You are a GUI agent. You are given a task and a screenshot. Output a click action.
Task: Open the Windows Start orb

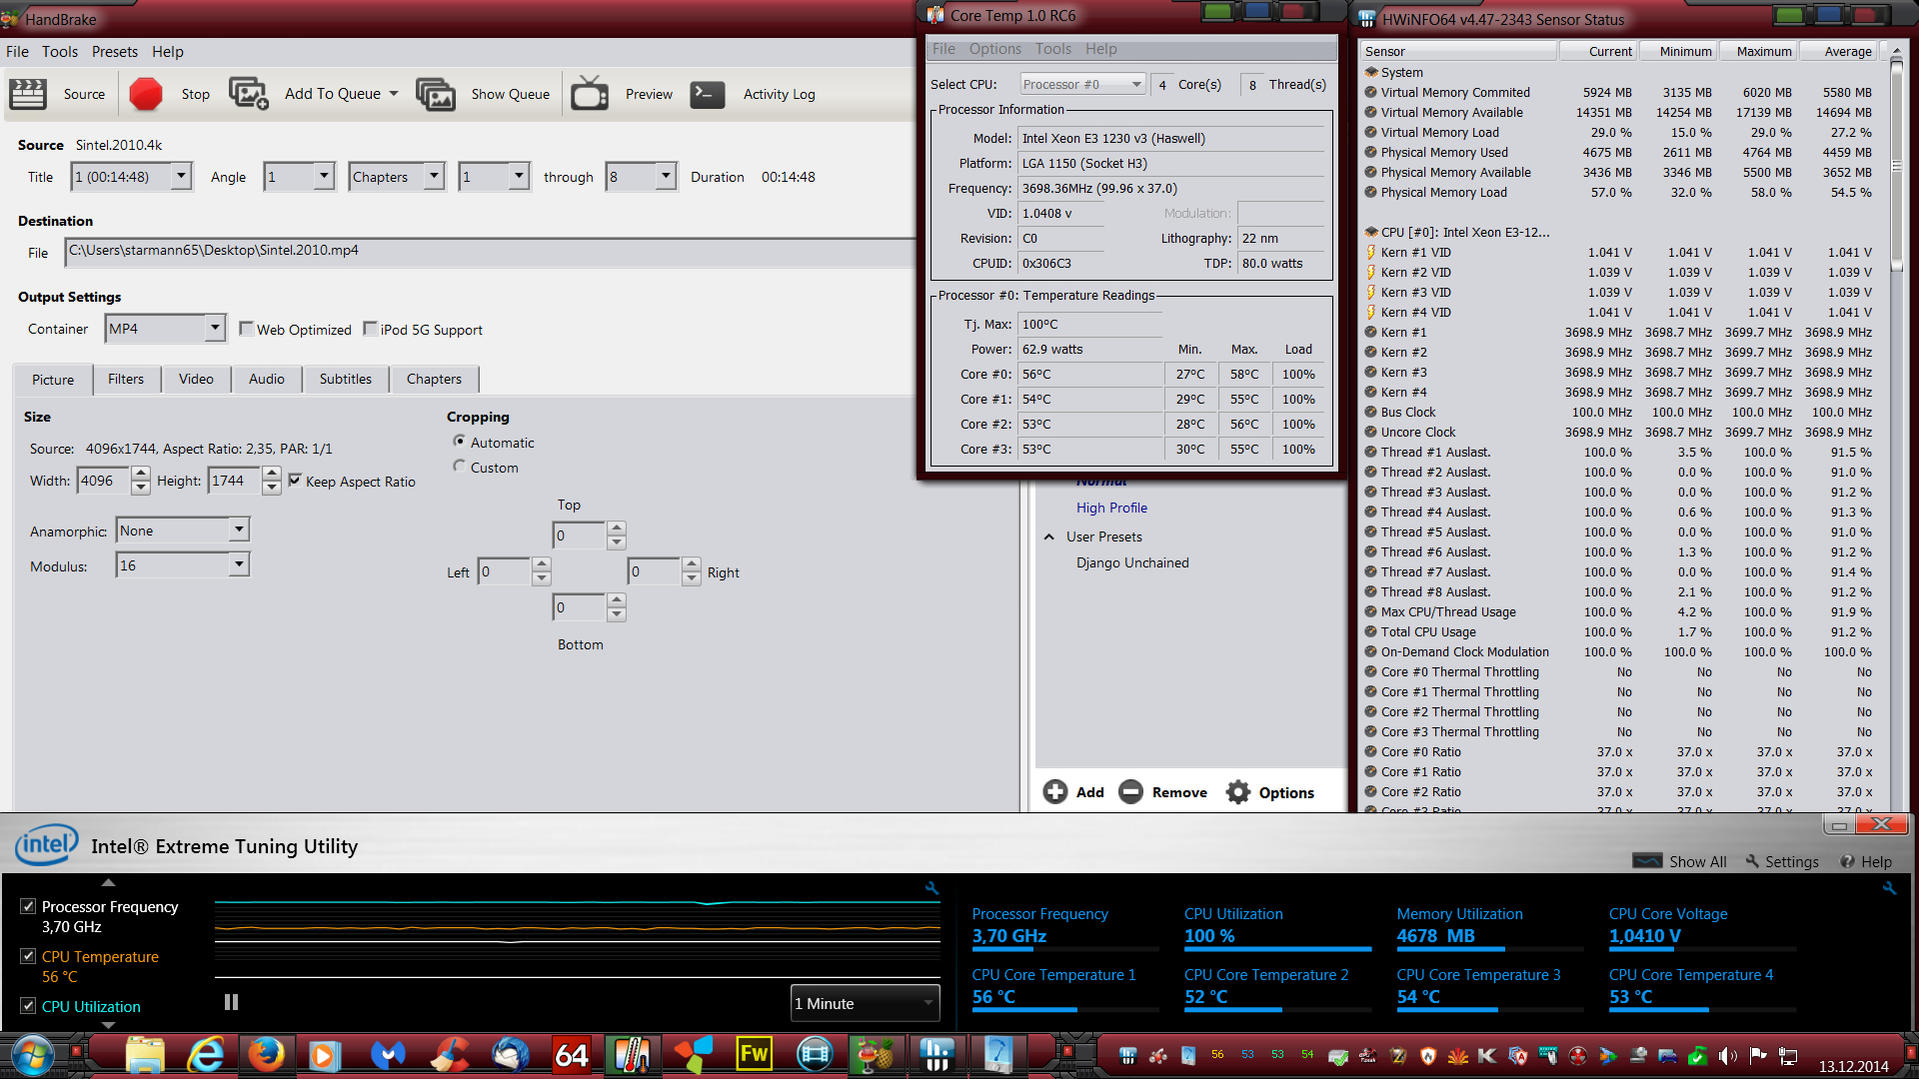tap(31, 1055)
